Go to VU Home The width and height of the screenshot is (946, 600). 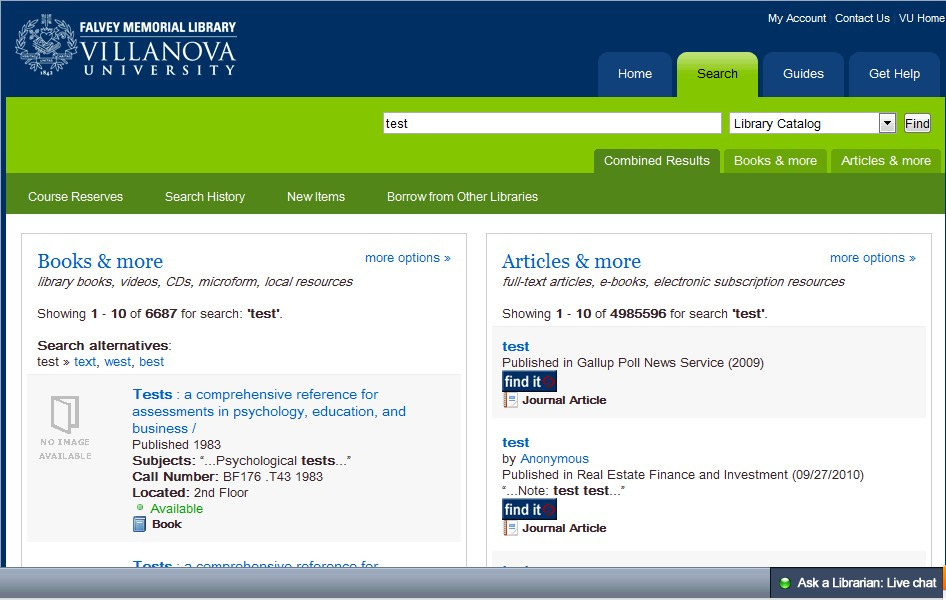point(921,18)
